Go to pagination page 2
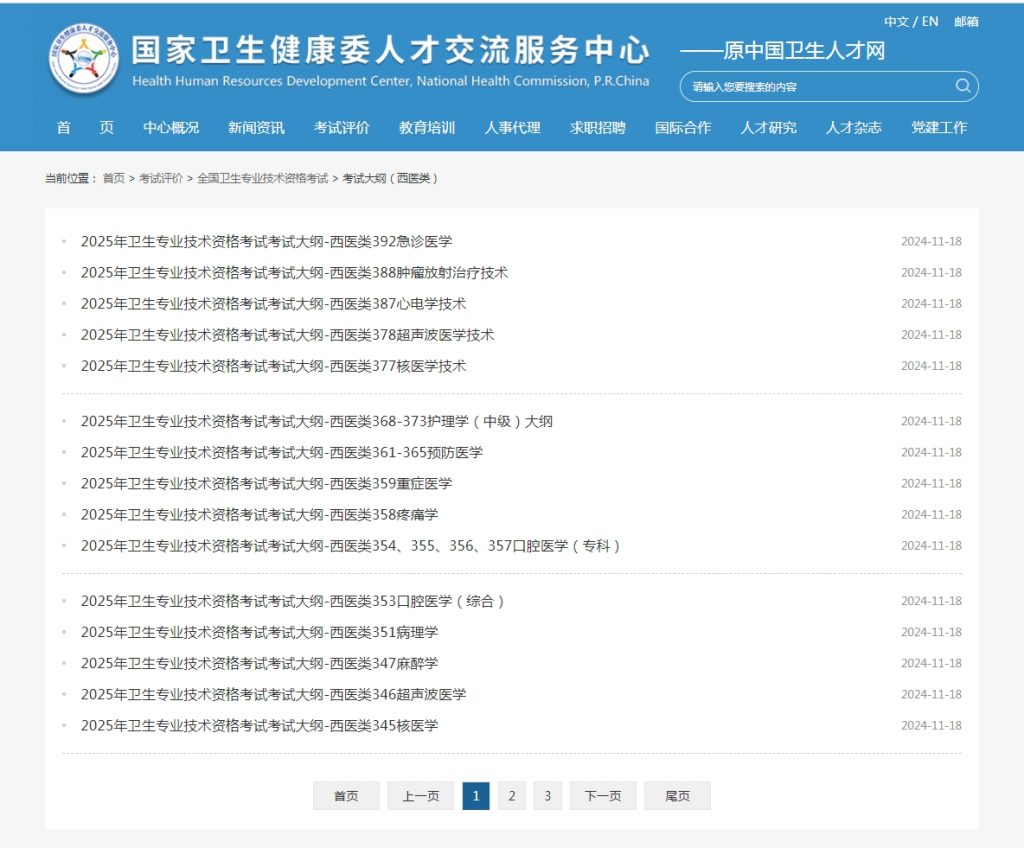 511,796
